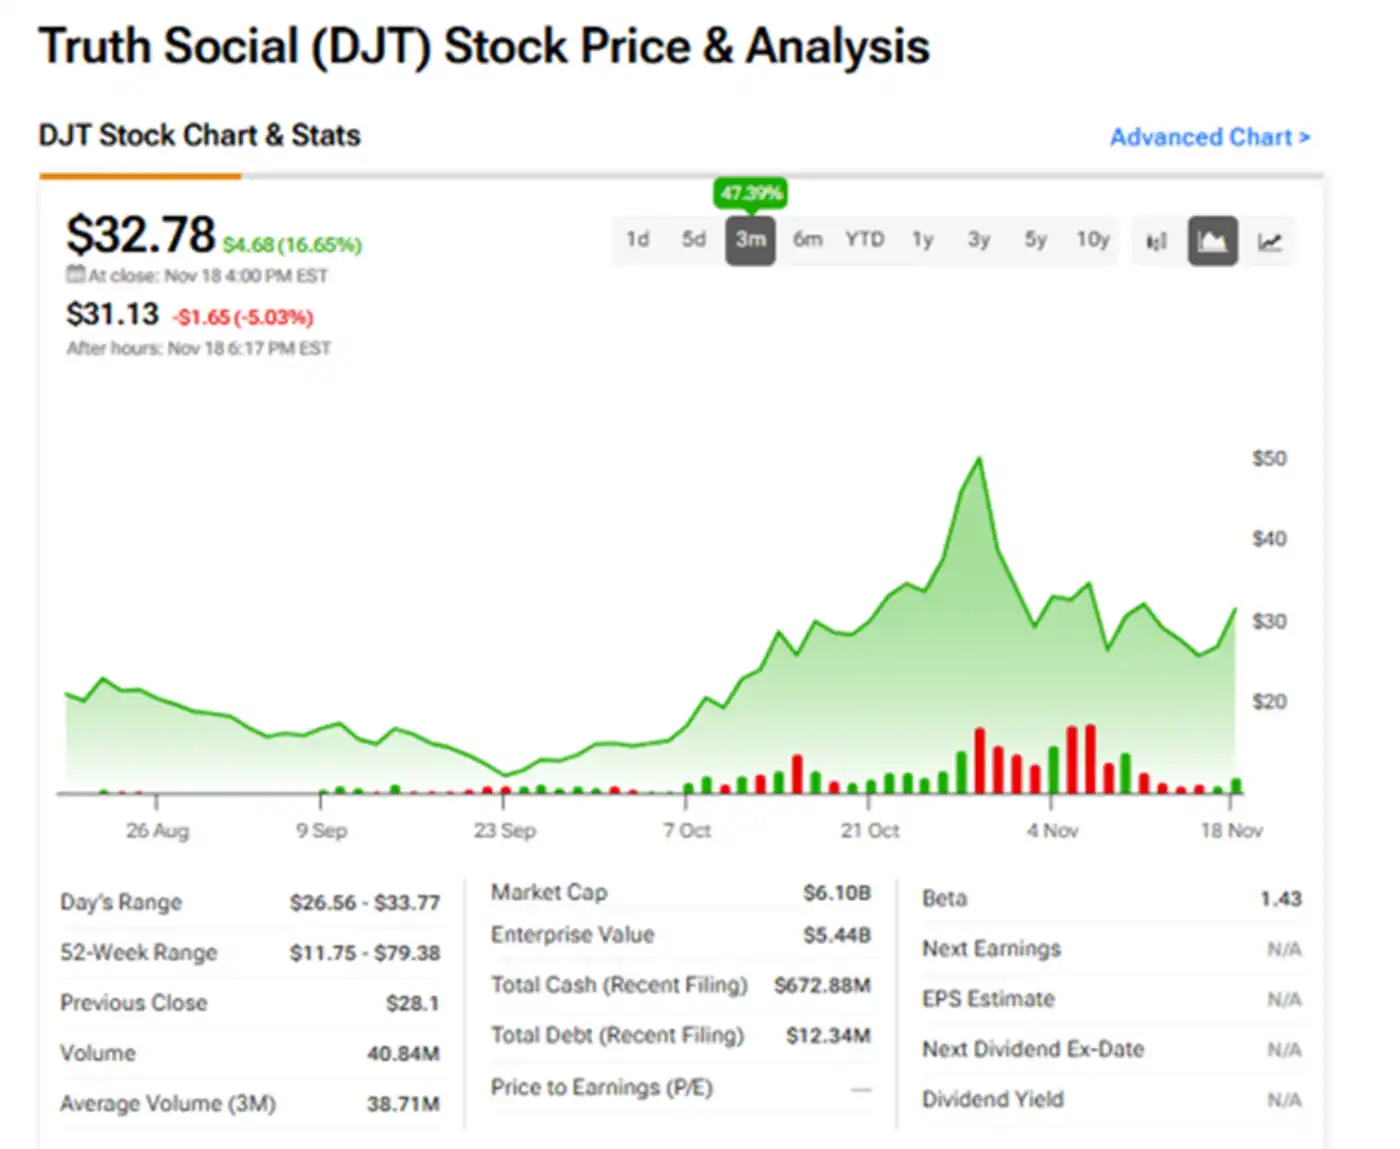Select the 1y time range
Image resolution: width=1400 pixels, height=1149 pixels.
pos(922,240)
